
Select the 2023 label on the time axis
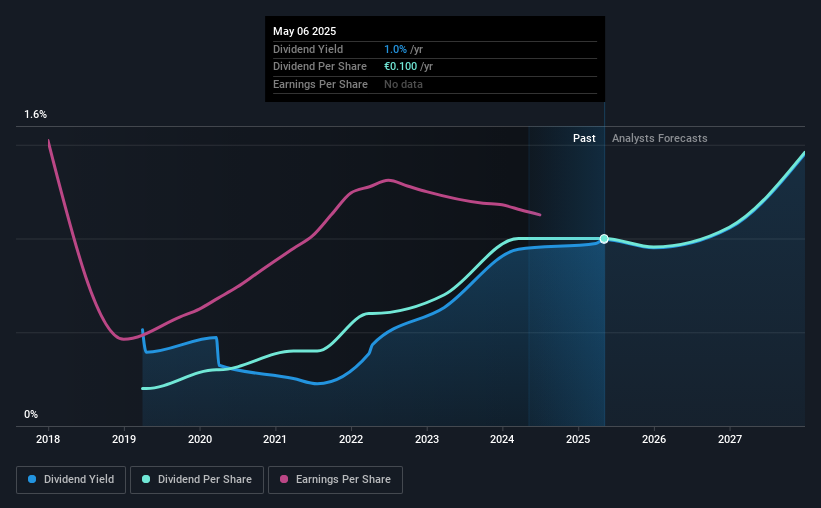427,439
